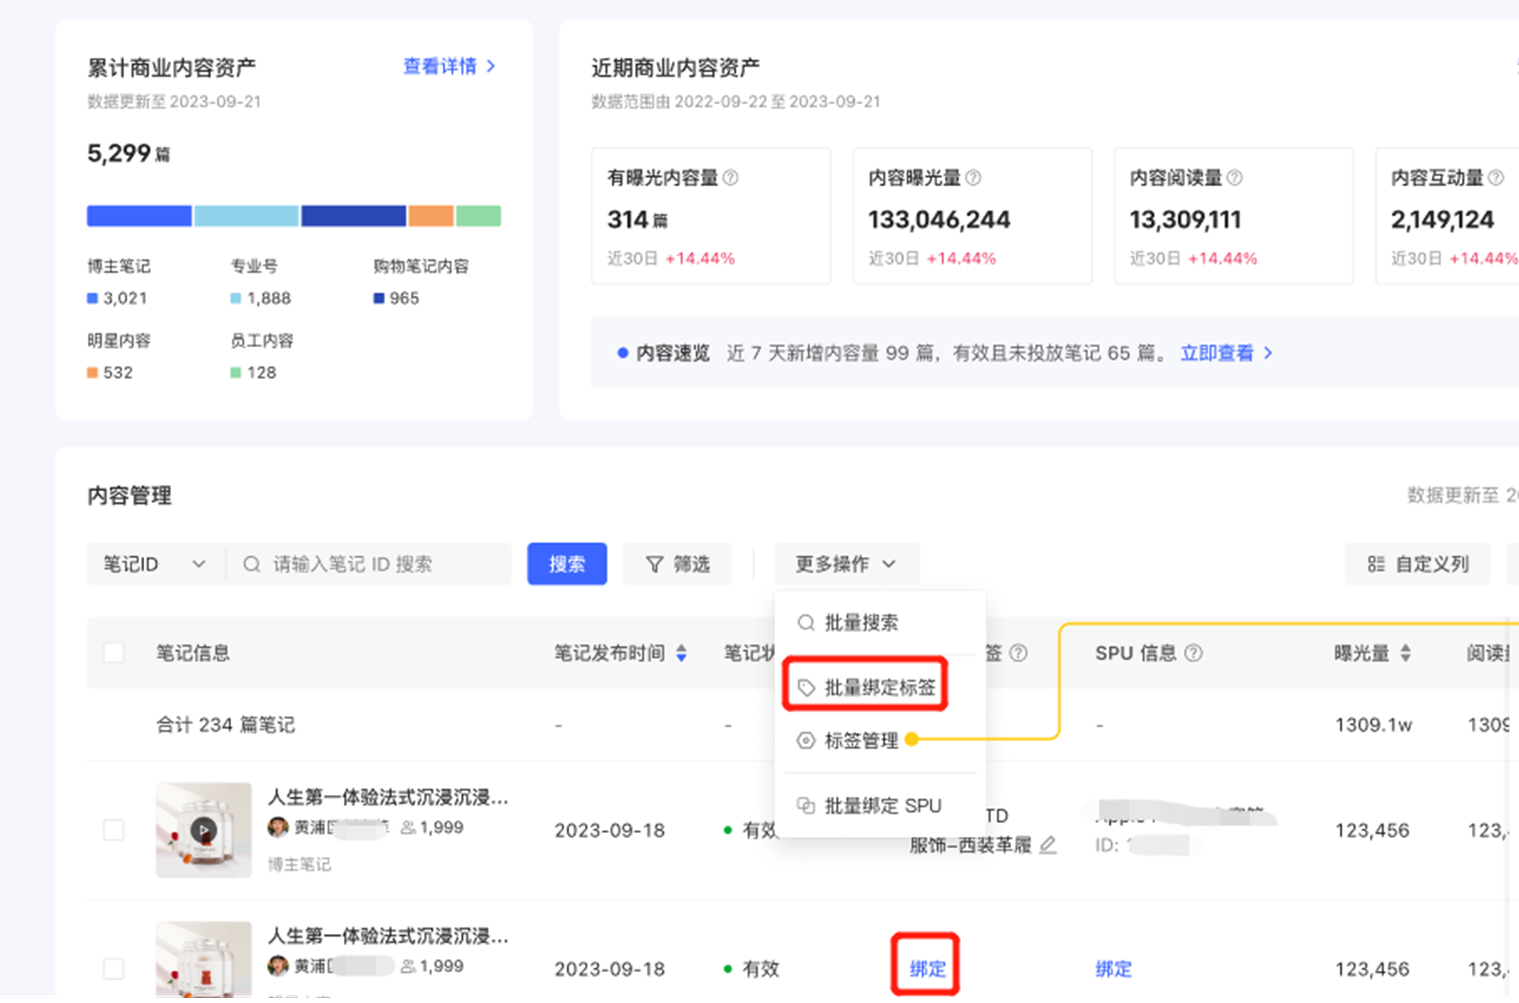This screenshot has width=1519, height=1003.
Task: Click the 明星内容 orange bar segment
Action: click(x=431, y=216)
